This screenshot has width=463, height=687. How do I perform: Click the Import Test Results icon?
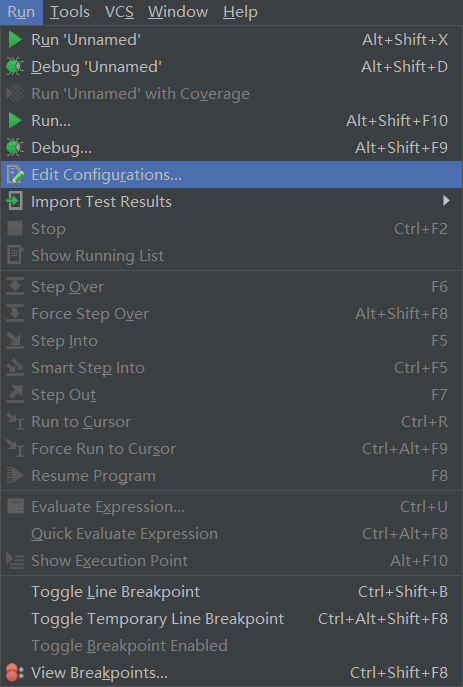tap(14, 202)
